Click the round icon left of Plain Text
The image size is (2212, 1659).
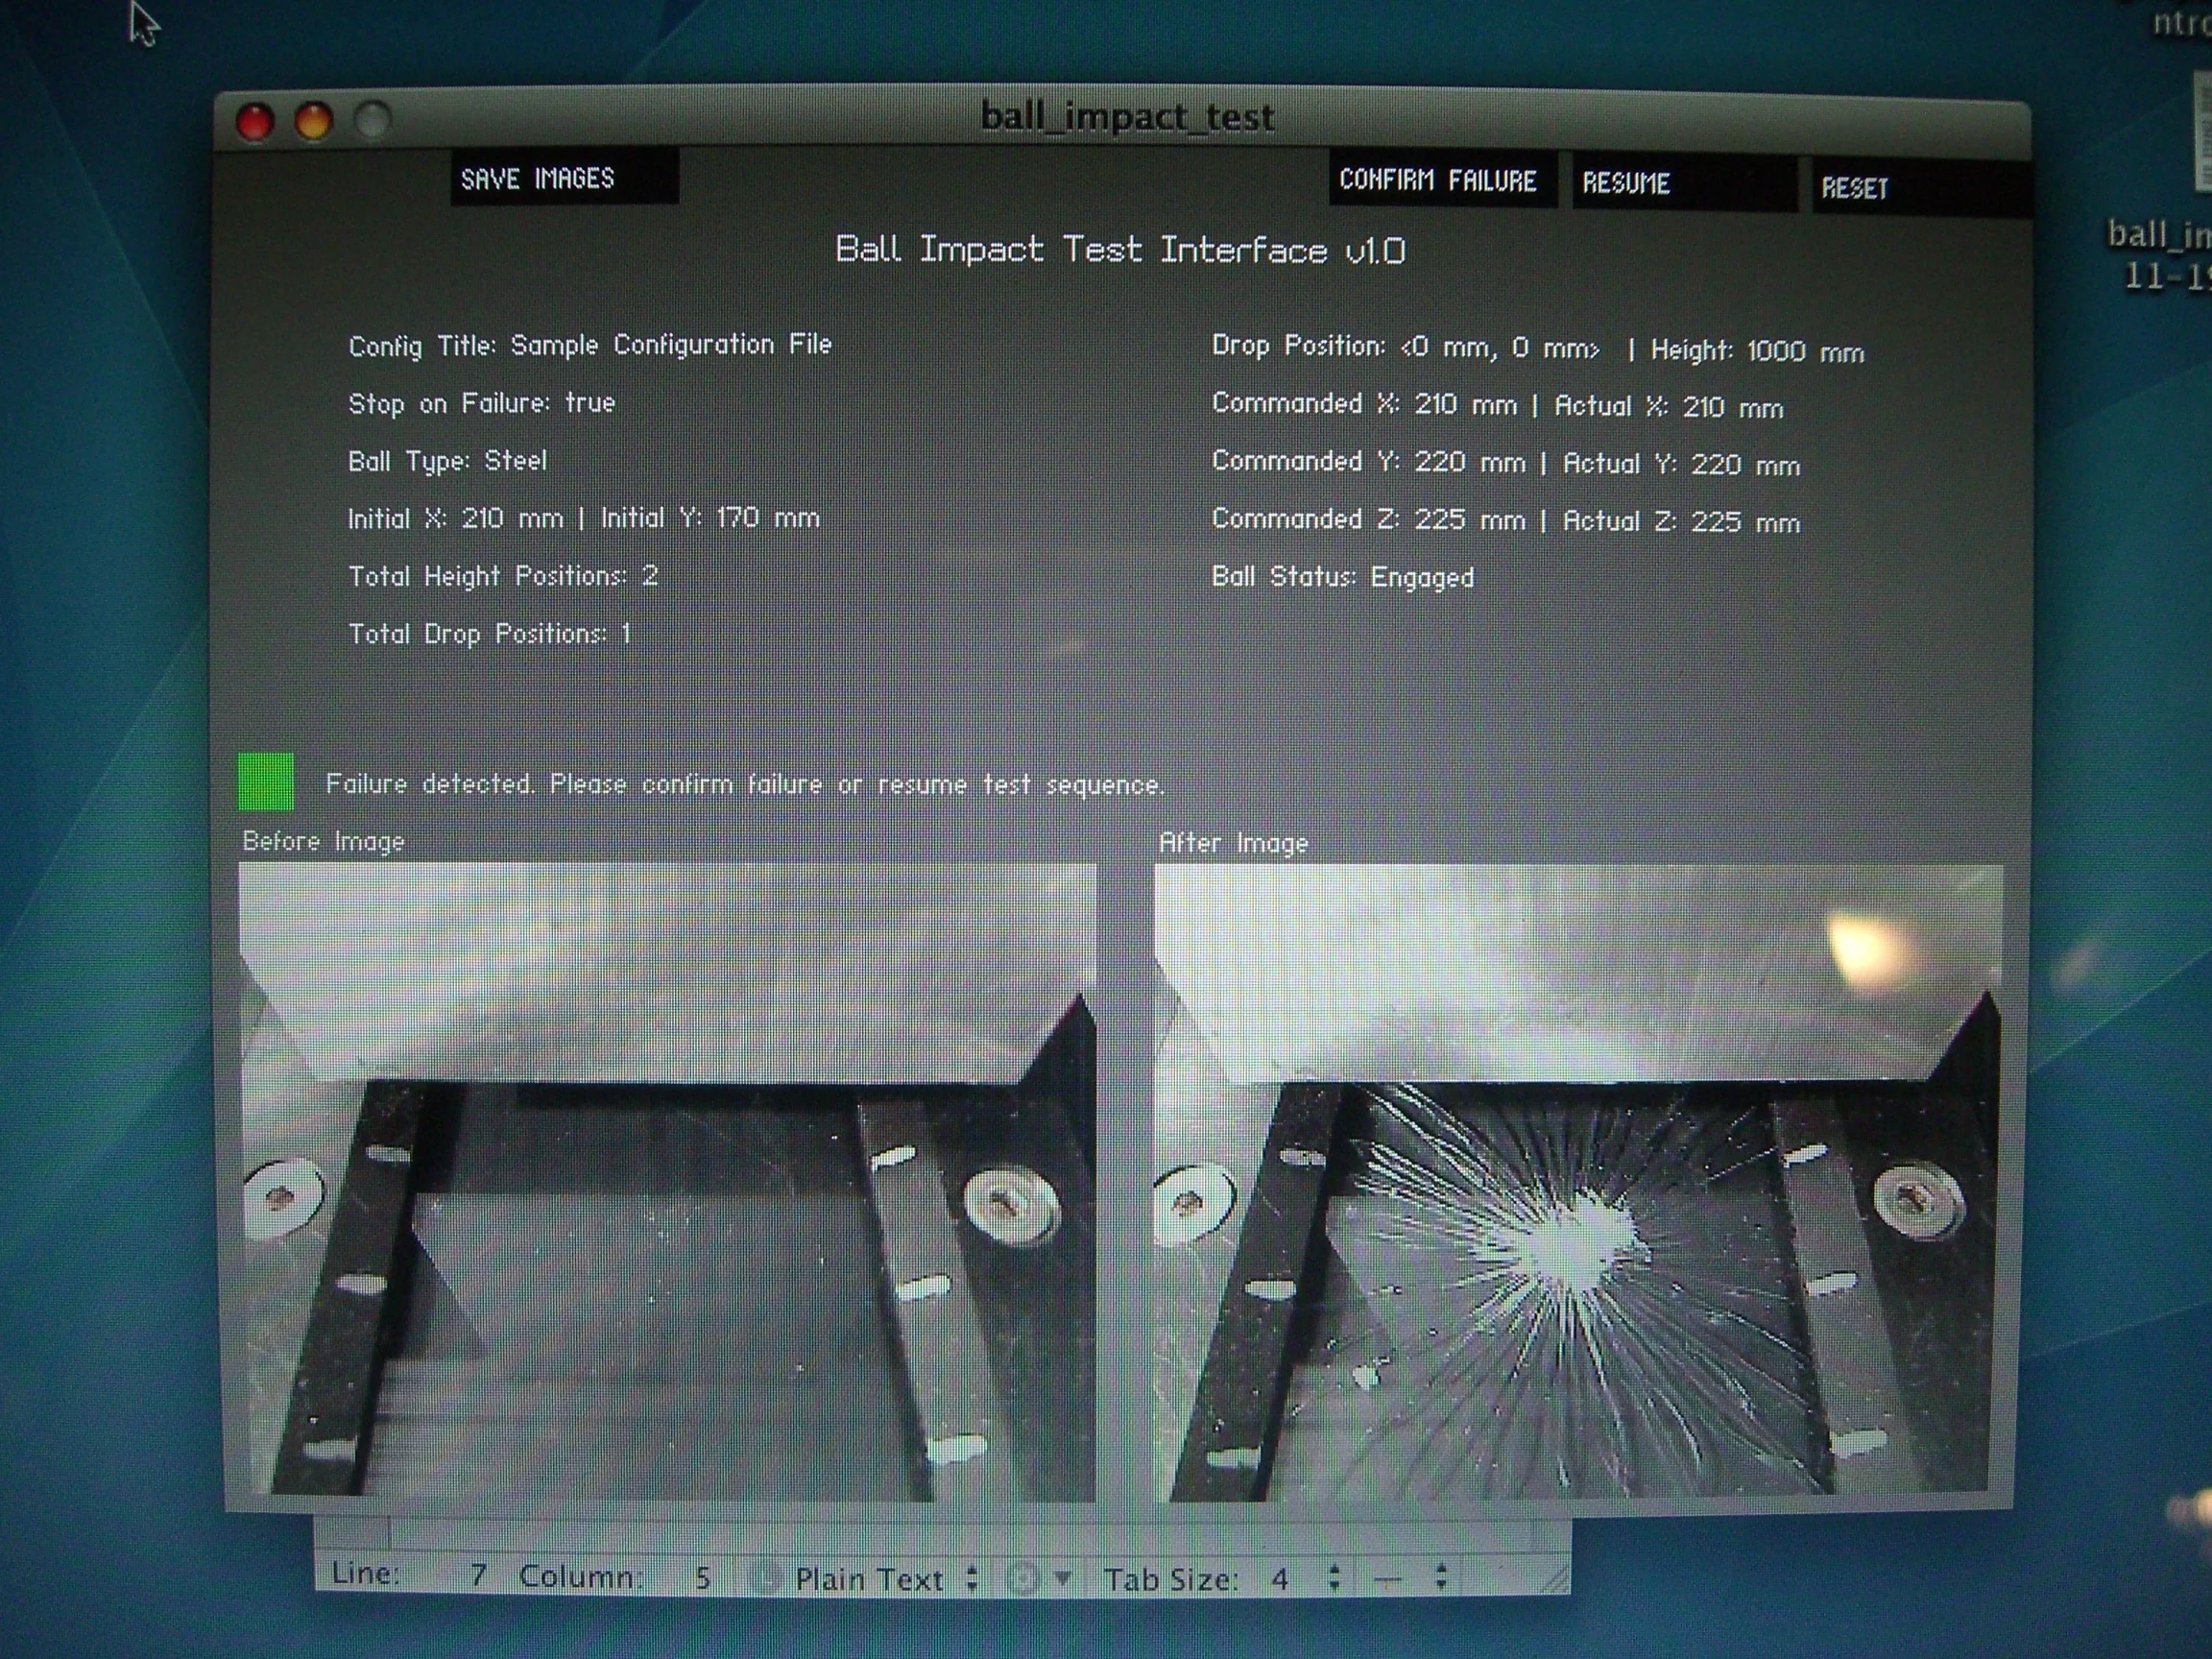point(765,1578)
